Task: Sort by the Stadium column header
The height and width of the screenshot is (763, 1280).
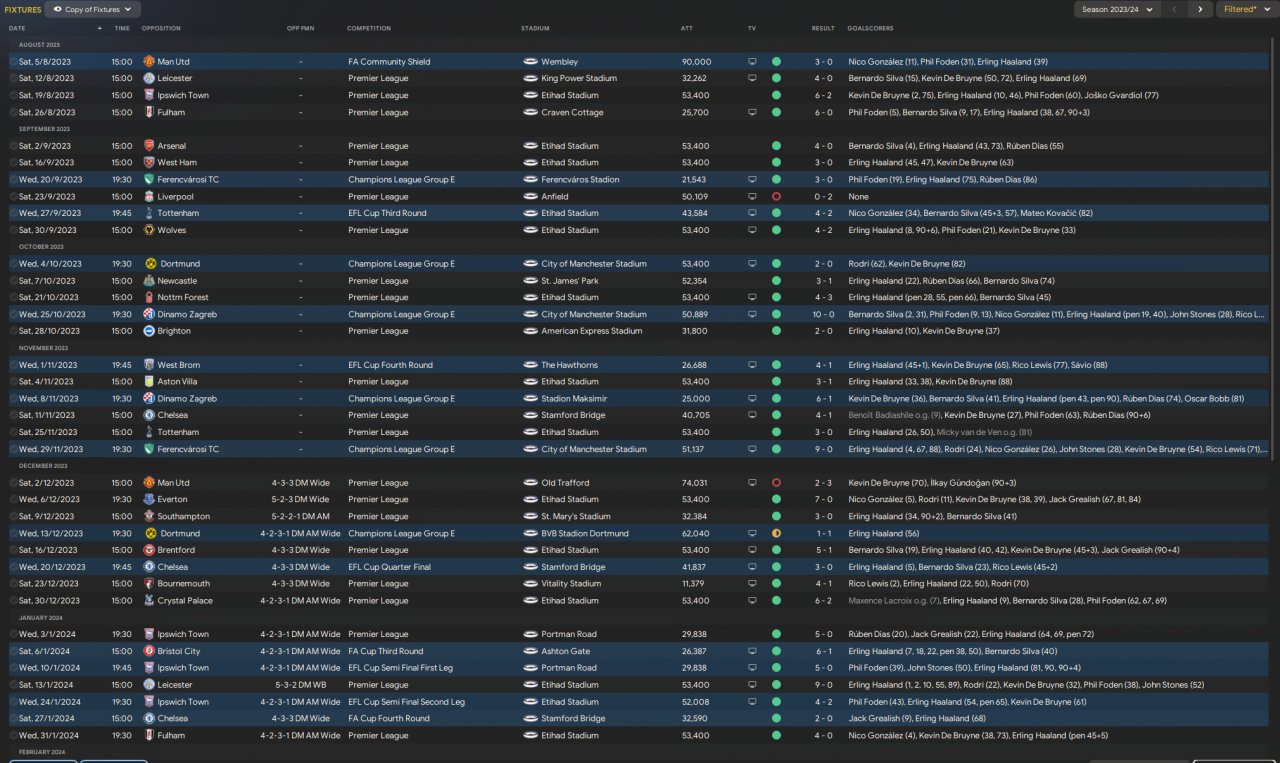Action: pos(535,28)
